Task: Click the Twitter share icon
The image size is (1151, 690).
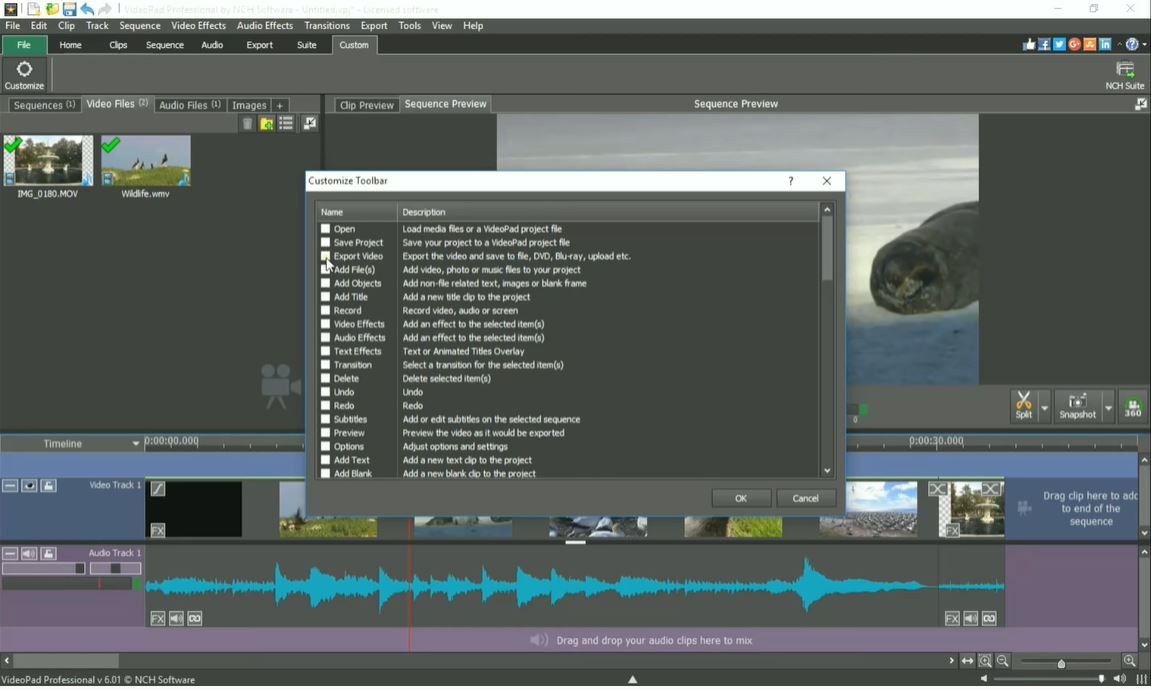Action: [x=1059, y=45]
